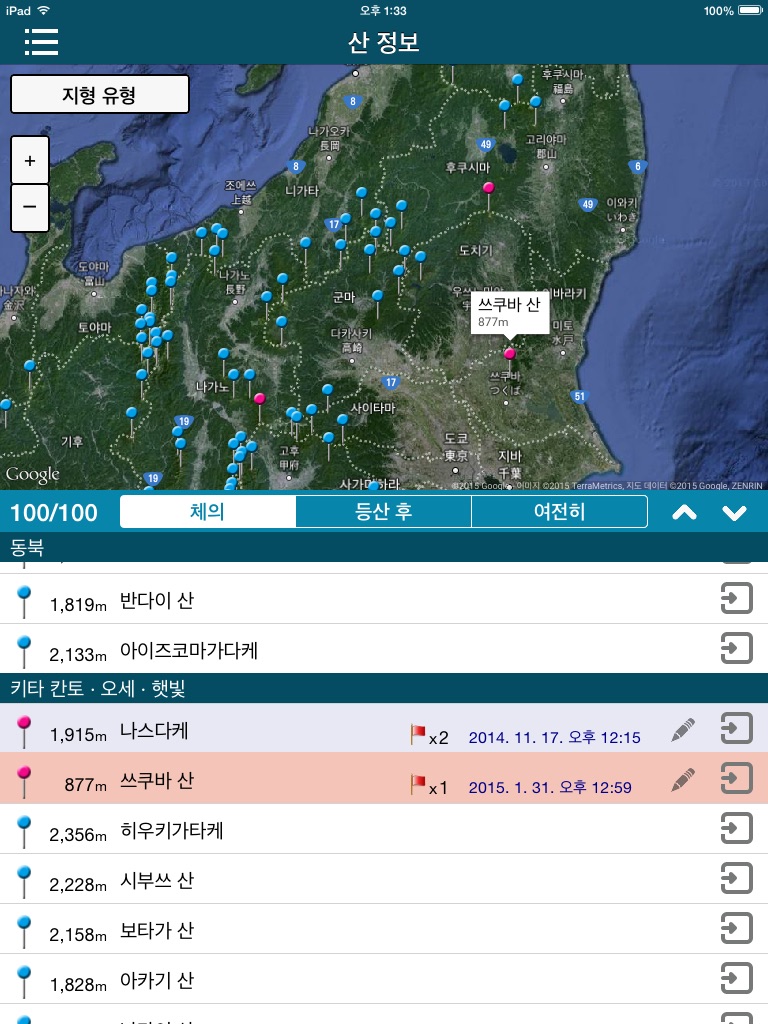Tap the red flag of 쓰쿠바 산
This screenshot has height=1024, width=768.
click(x=417, y=784)
